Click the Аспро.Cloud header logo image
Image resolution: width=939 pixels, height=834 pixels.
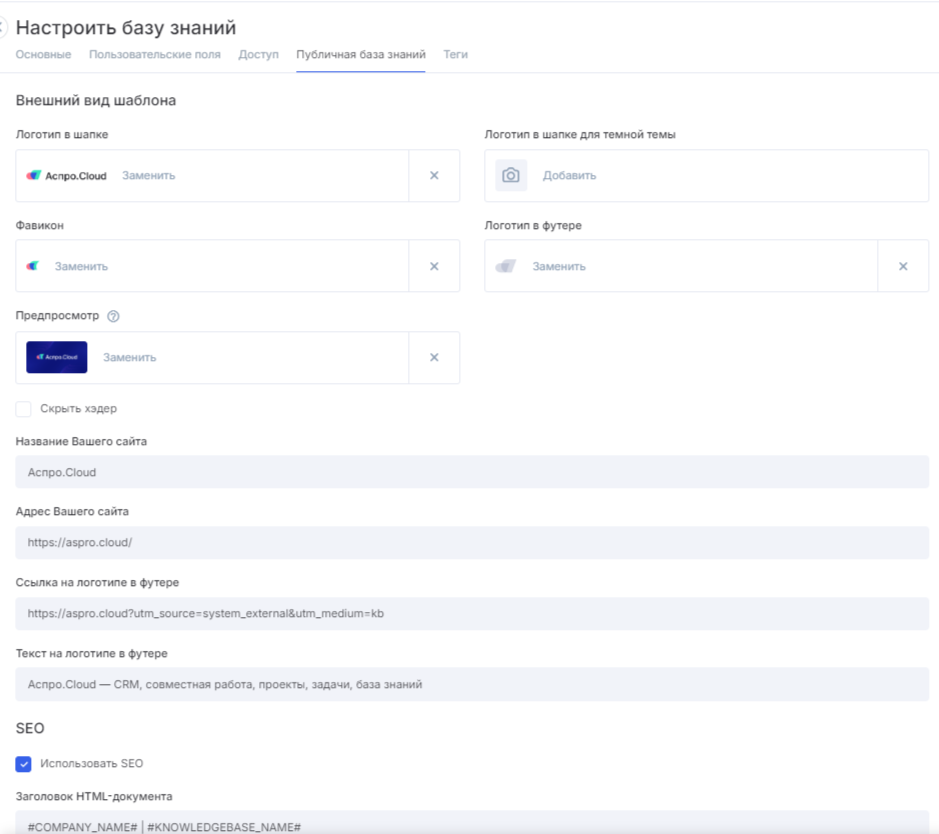pos(67,176)
